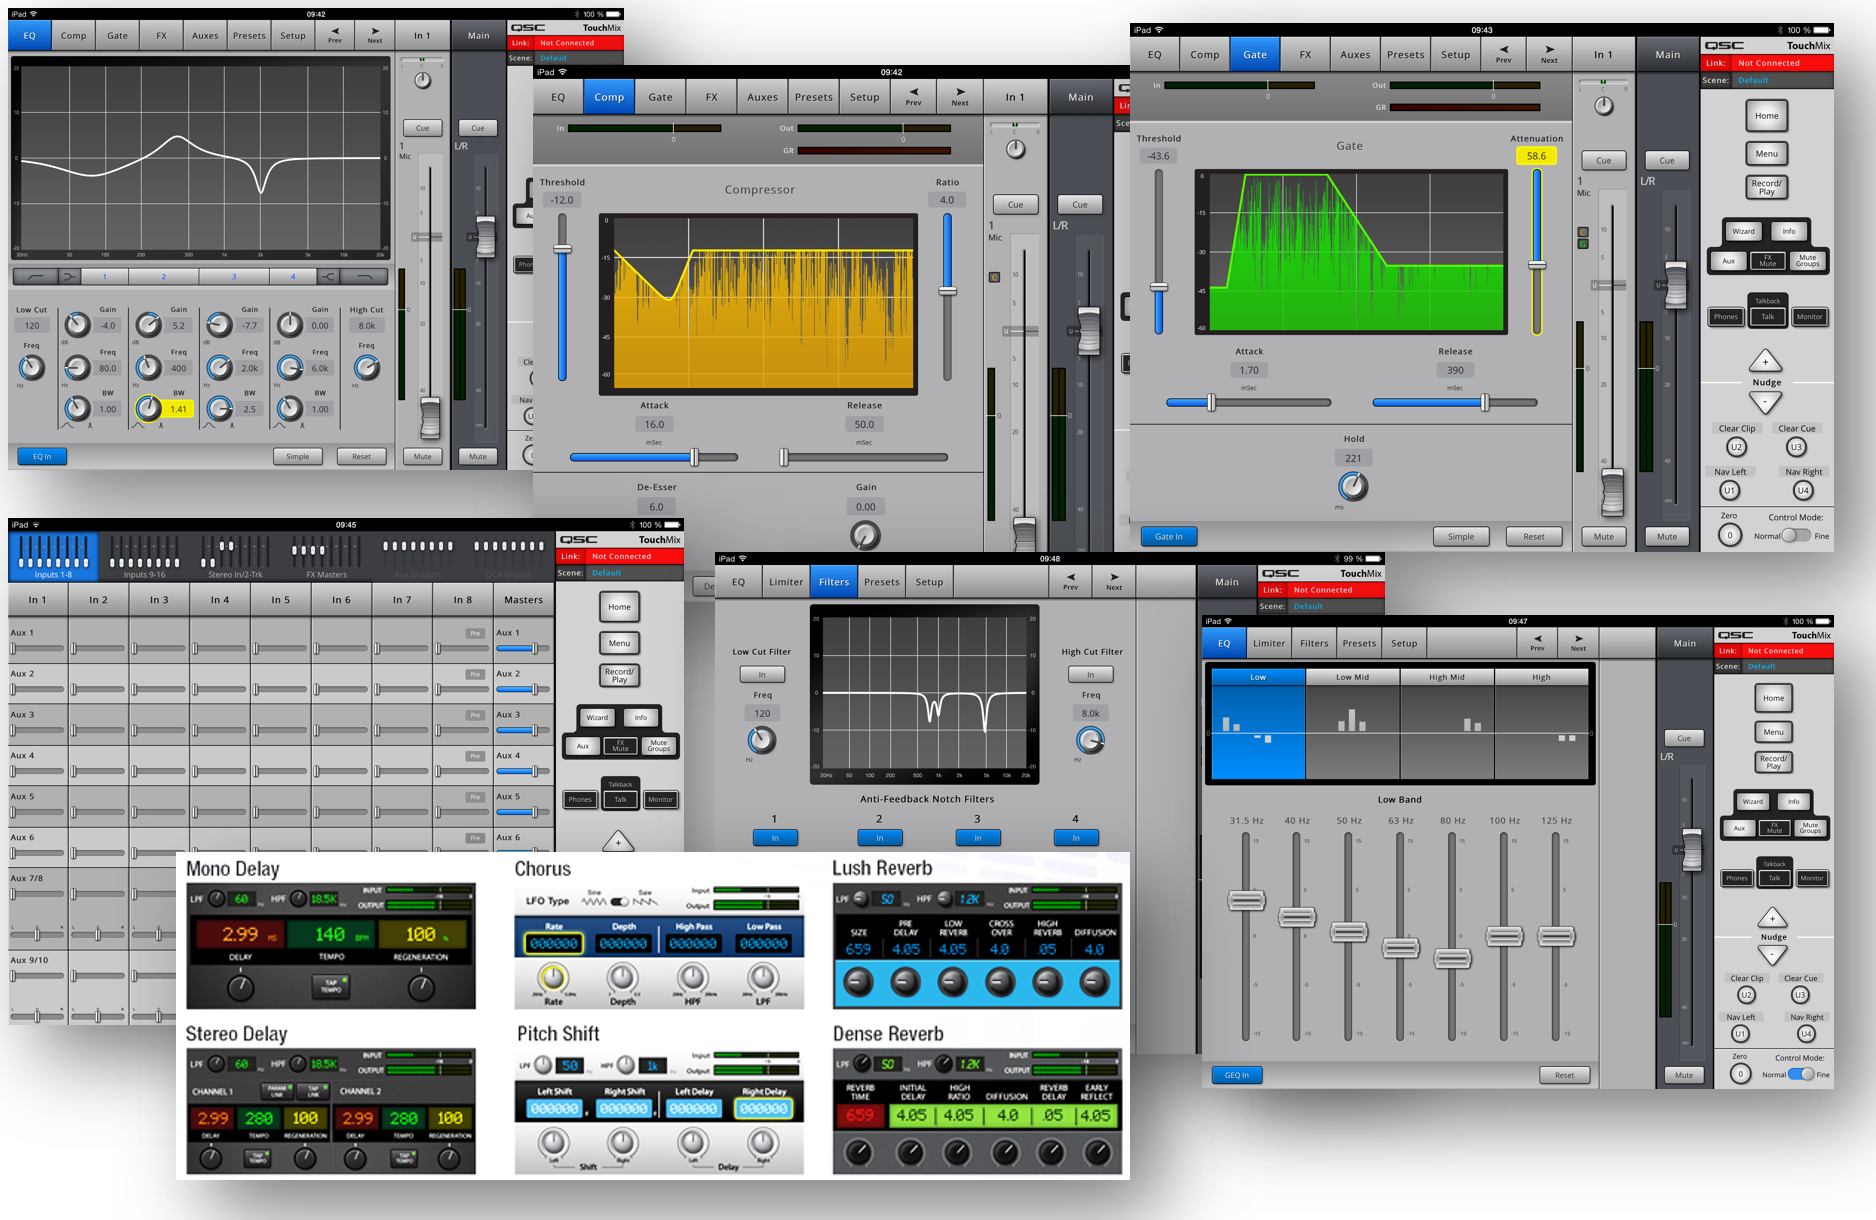Click the Gate Hold value field 221

point(1353,458)
